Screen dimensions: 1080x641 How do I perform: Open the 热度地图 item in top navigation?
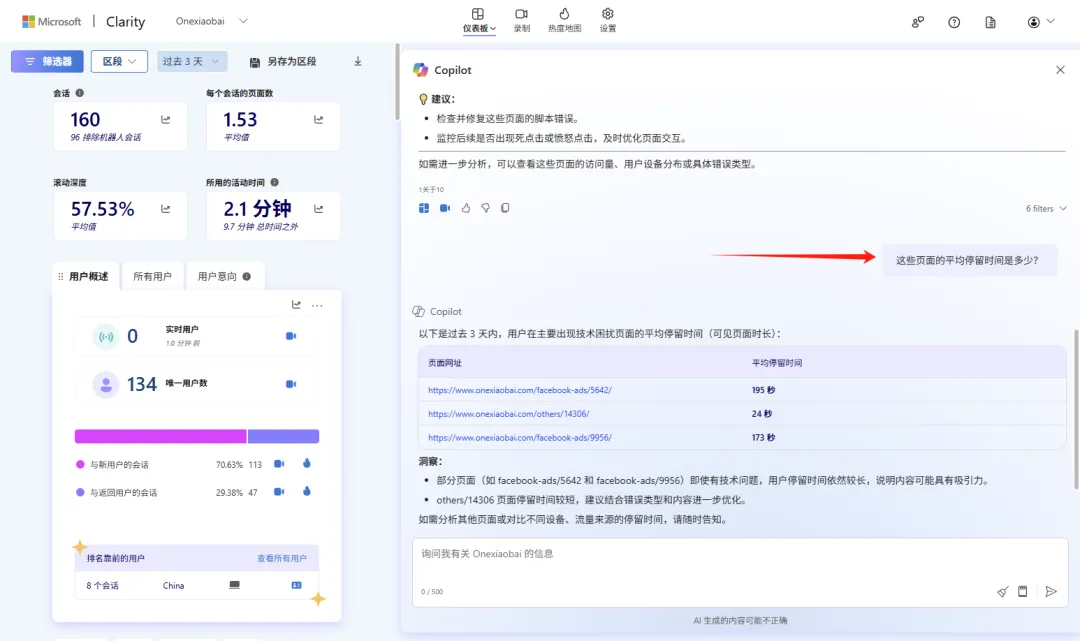point(564,20)
